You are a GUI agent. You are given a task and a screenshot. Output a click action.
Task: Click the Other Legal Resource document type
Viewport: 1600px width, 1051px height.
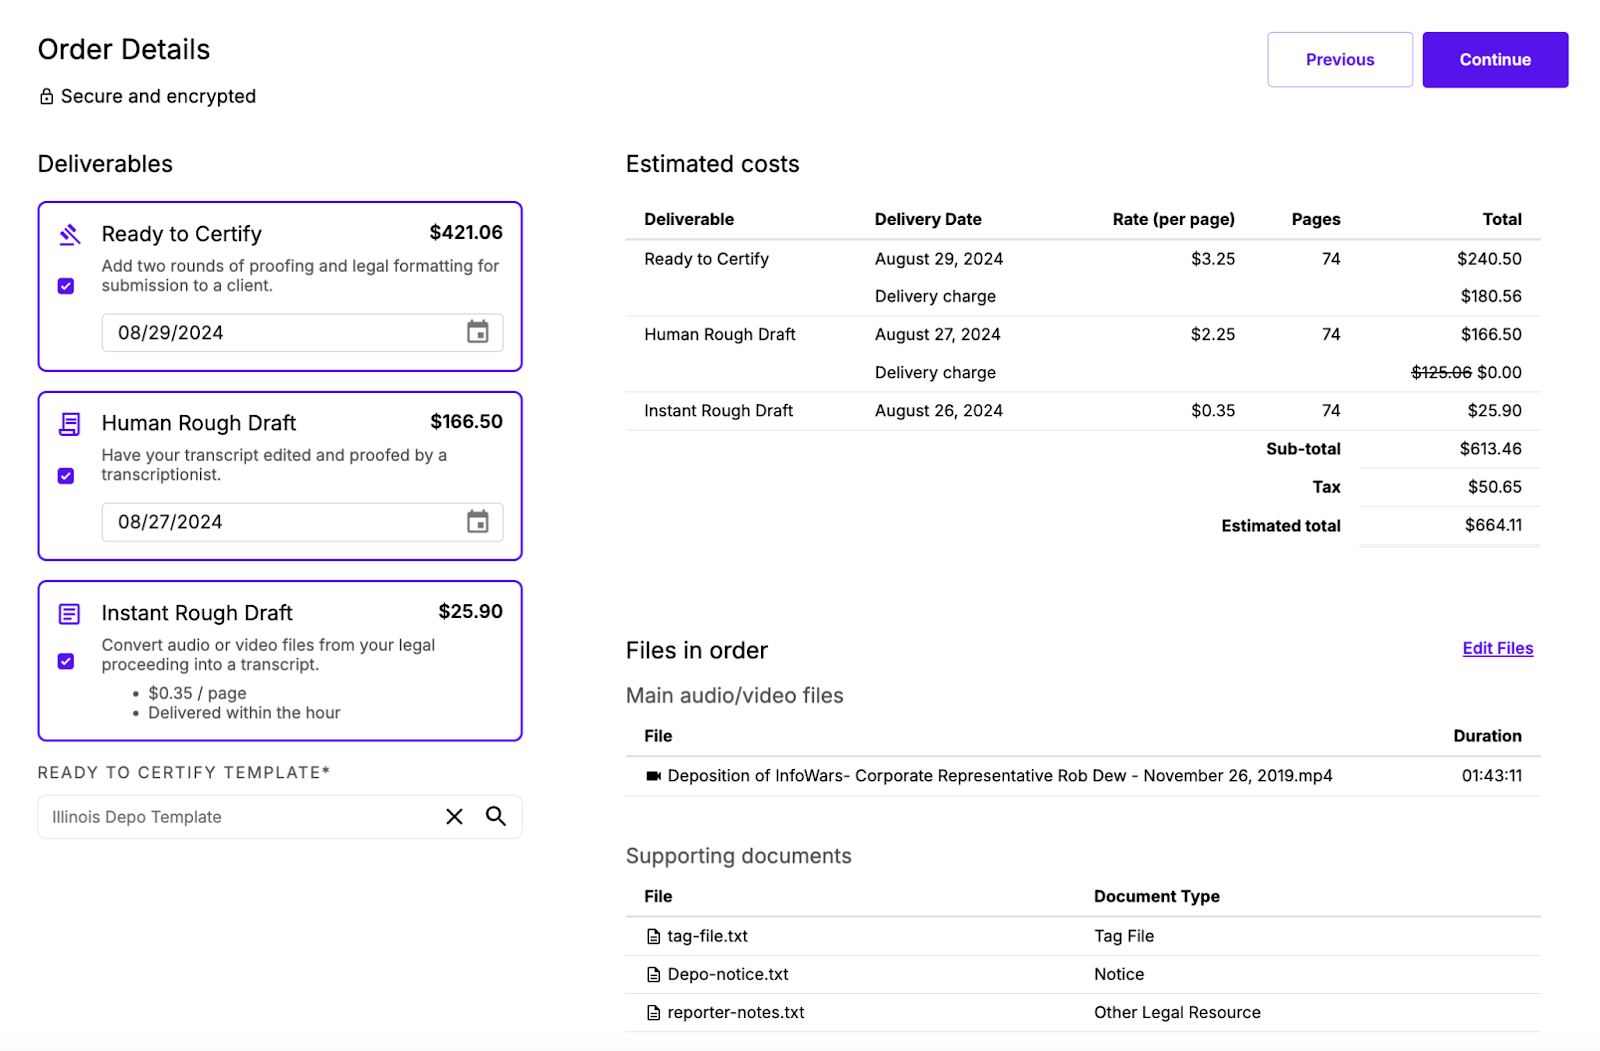tap(1177, 1012)
